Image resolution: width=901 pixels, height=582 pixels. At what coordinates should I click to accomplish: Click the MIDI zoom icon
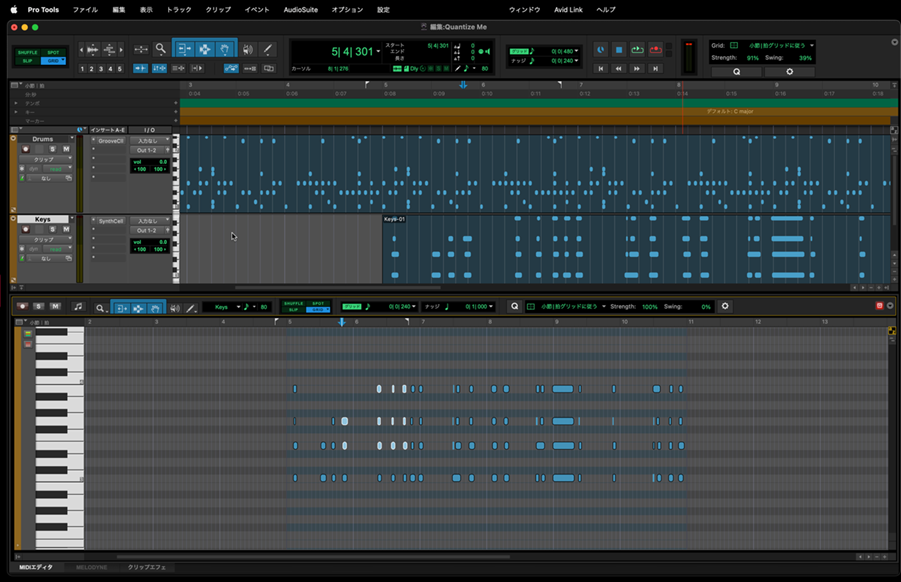point(109,49)
